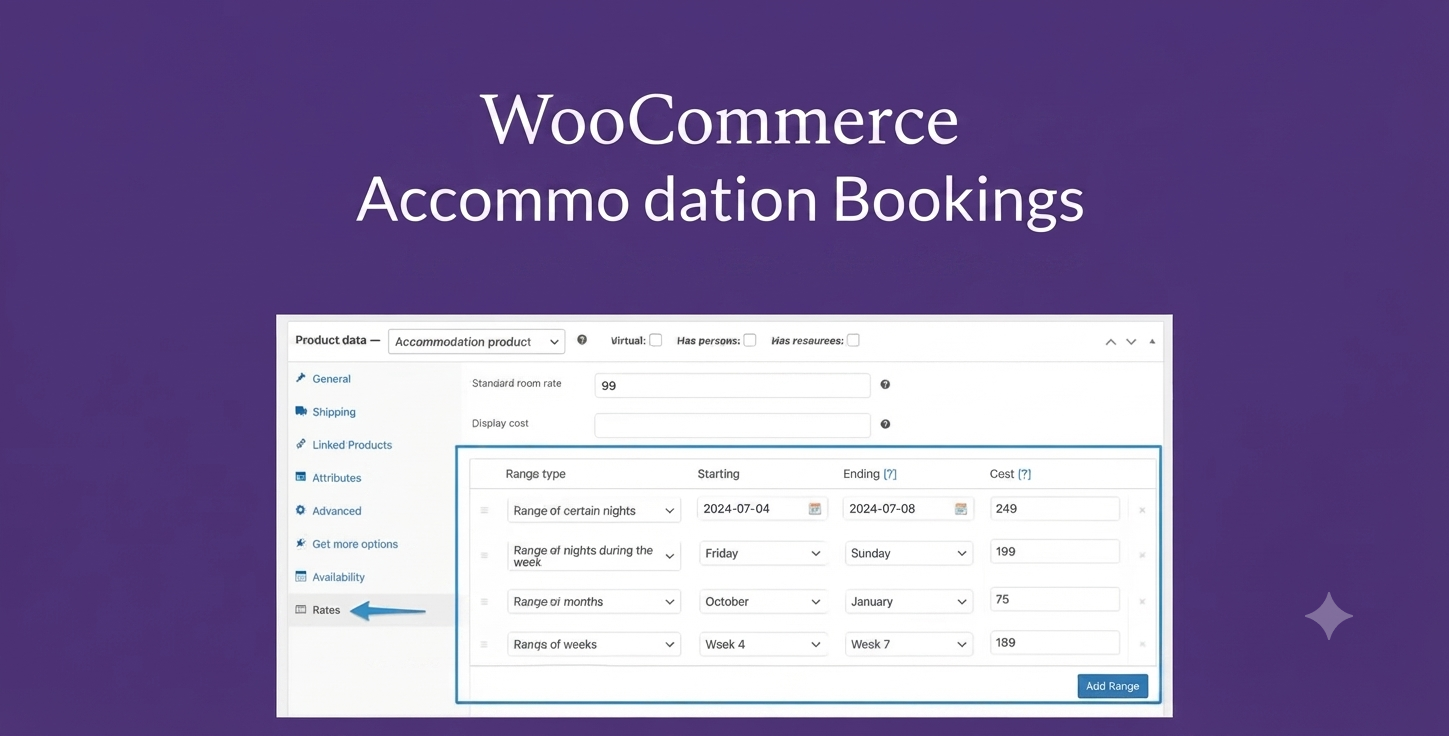Click the Add Range button
The height and width of the screenshot is (736, 1449).
click(x=1112, y=686)
